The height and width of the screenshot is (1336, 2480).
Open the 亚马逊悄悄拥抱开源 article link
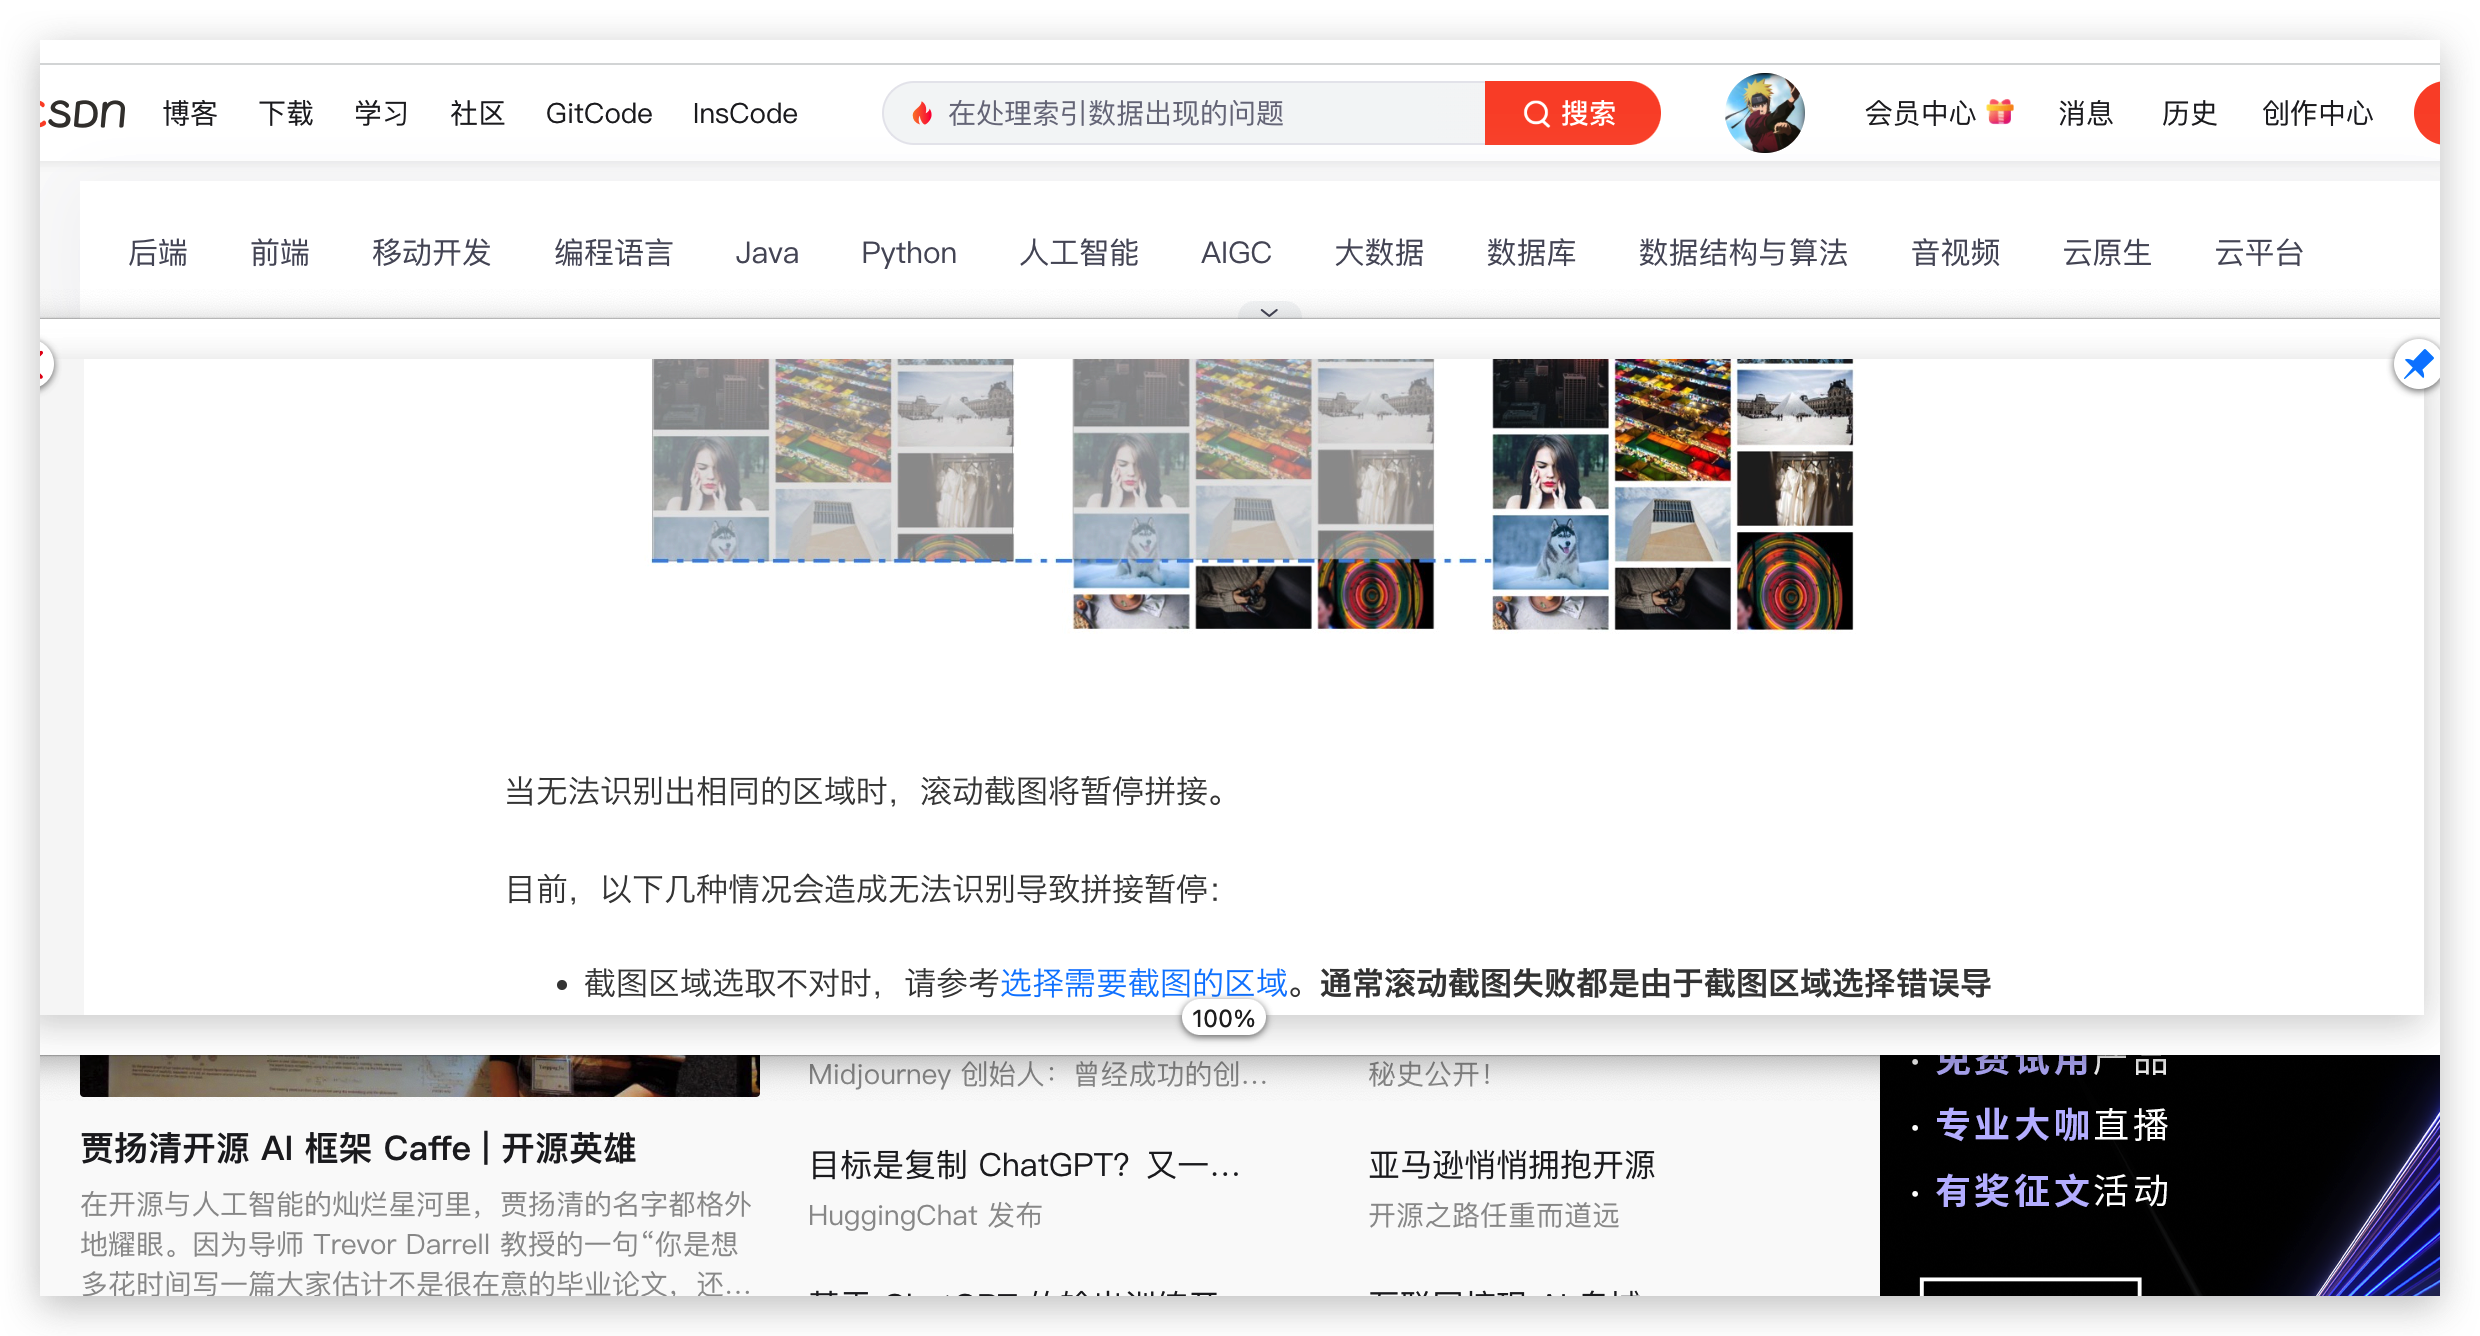[1511, 1165]
